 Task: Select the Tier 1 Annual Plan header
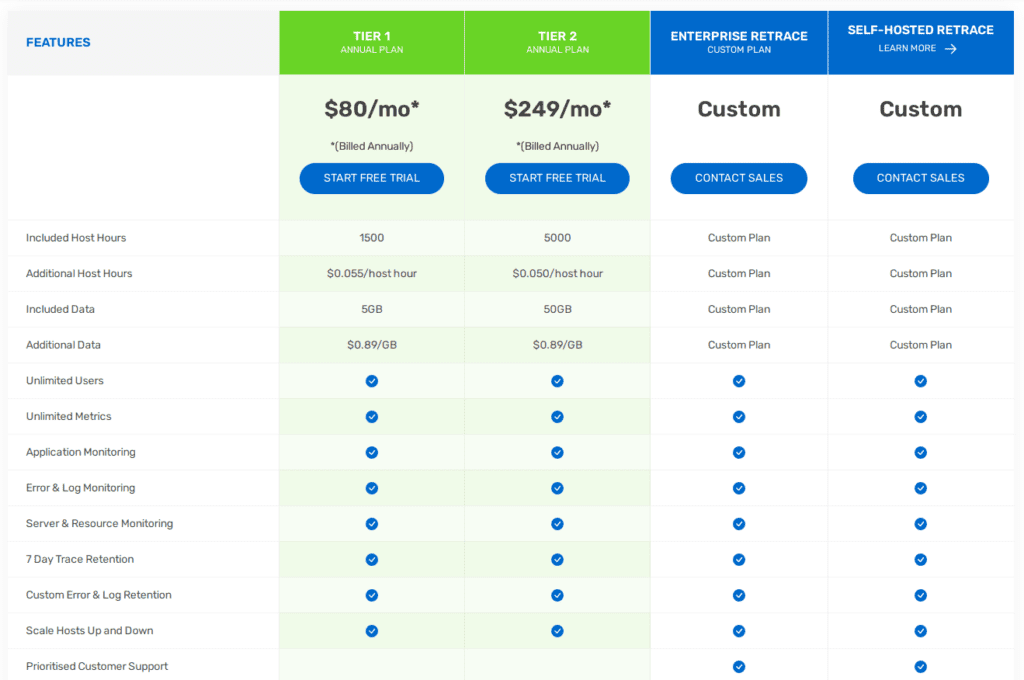click(x=372, y=42)
